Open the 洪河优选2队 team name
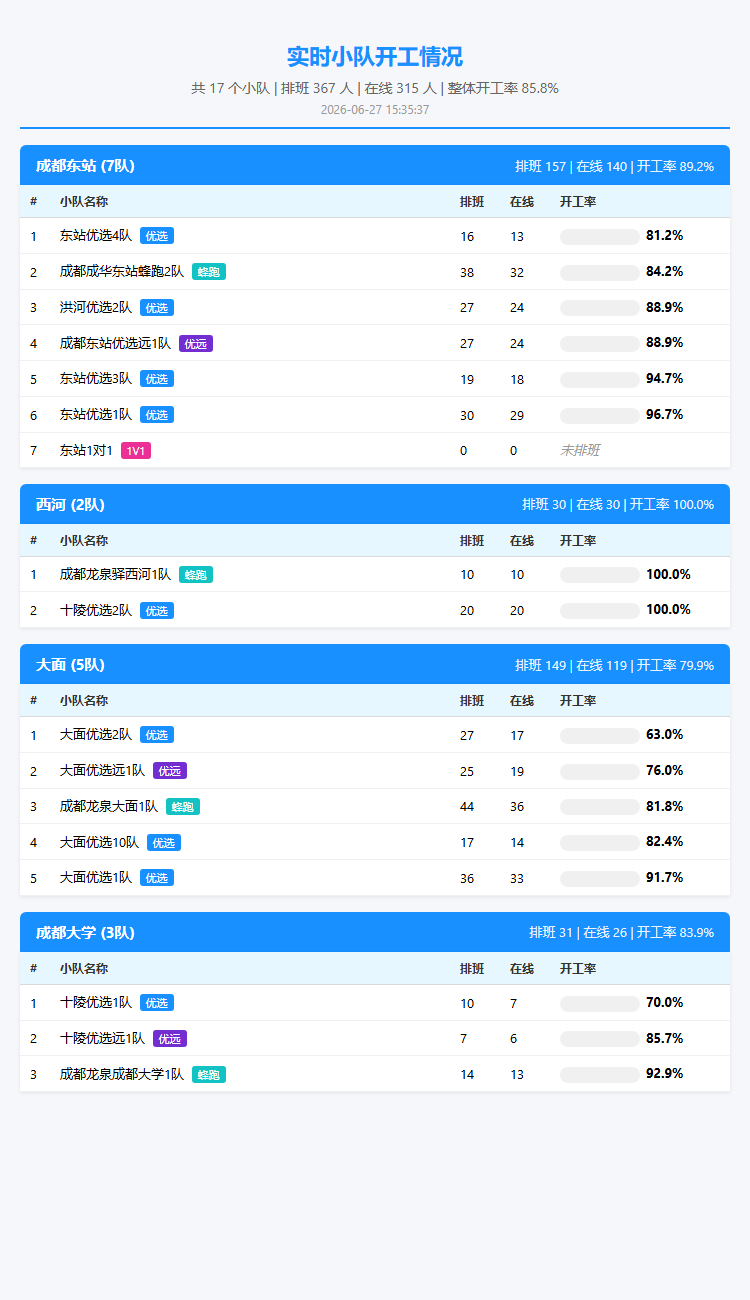The width and height of the screenshot is (750, 1300). pos(96,307)
